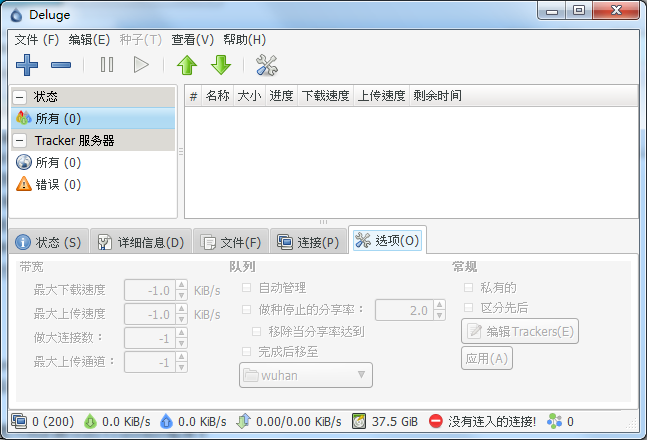Viewport: 647px width, 440px height.
Task: Click the 做大连接数 value field
Action: click(x=151, y=338)
